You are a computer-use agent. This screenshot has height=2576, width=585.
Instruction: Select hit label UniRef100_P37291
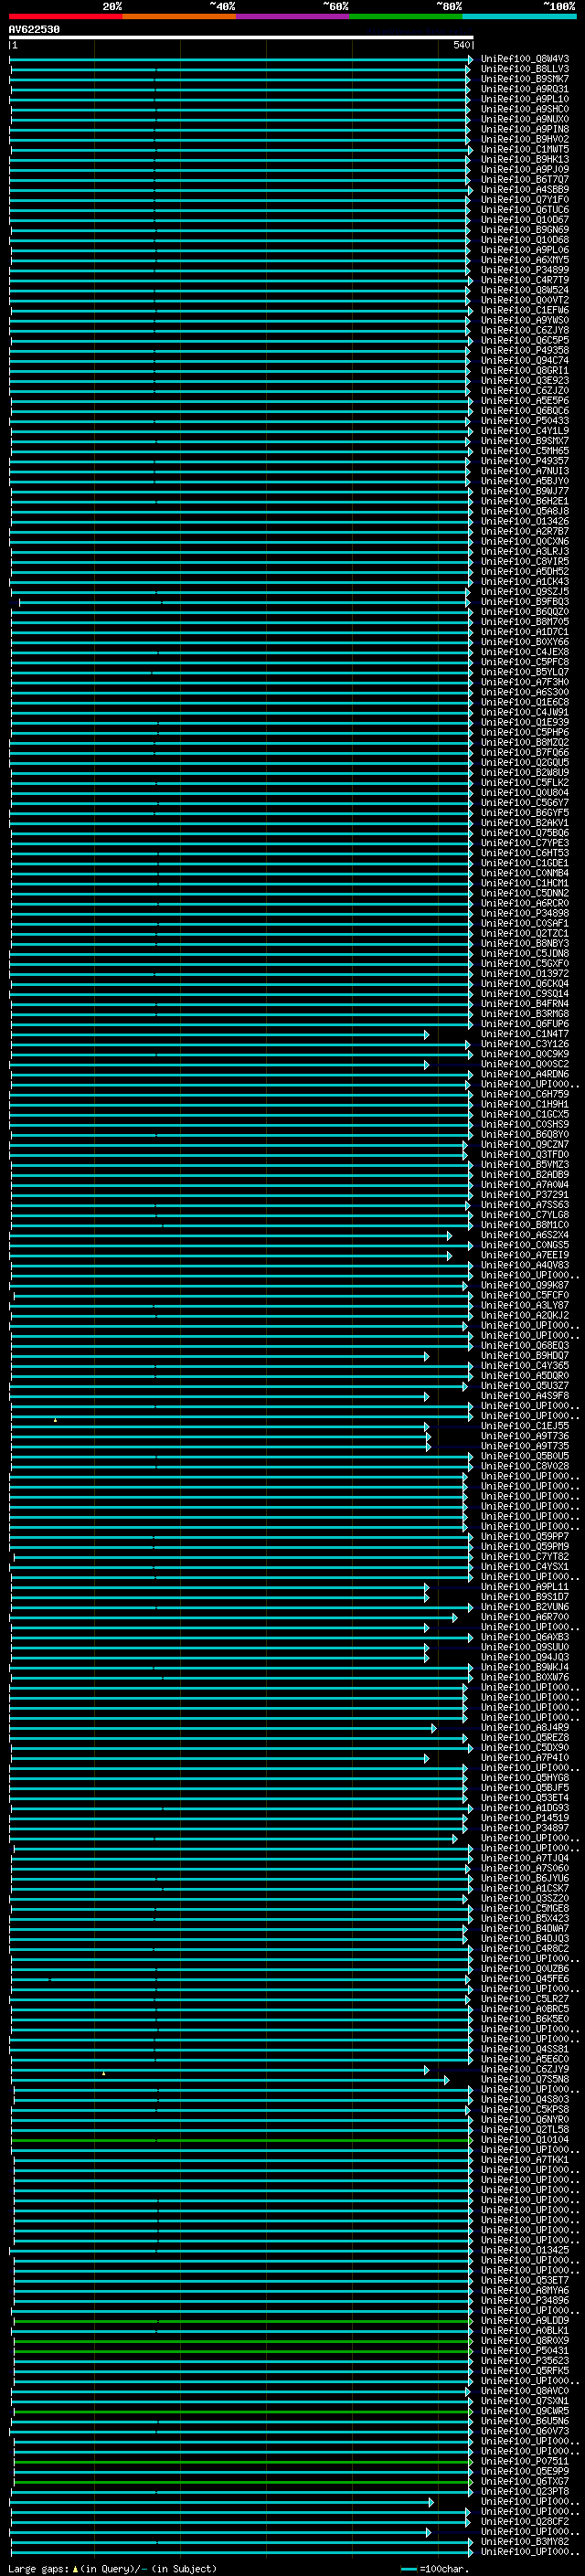[x=525, y=1194]
